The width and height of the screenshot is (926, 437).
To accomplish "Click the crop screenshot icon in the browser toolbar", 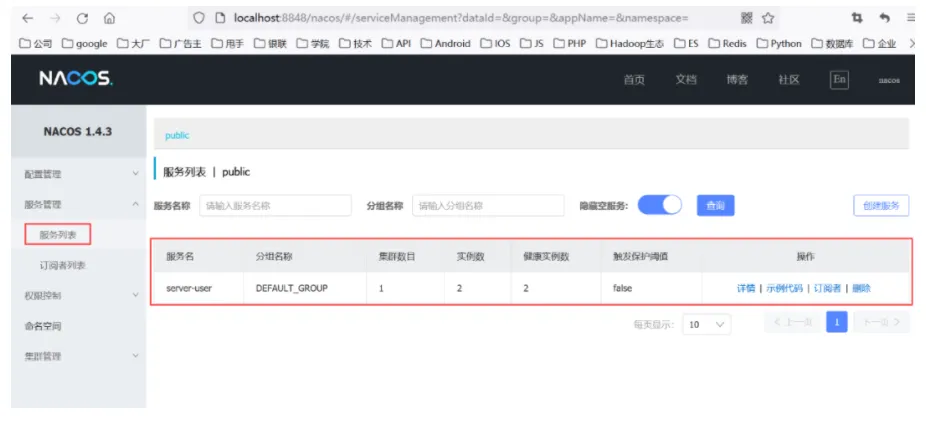I will point(856,18).
